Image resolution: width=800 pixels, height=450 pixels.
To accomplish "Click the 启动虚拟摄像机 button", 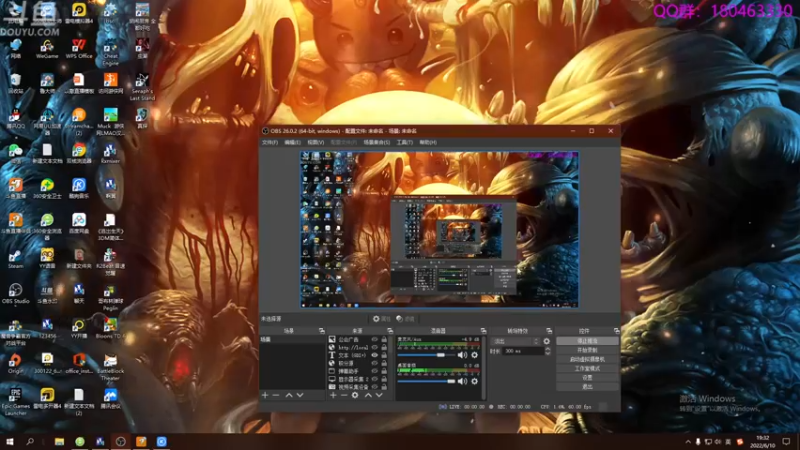I will pyautogui.click(x=587, y=359).
